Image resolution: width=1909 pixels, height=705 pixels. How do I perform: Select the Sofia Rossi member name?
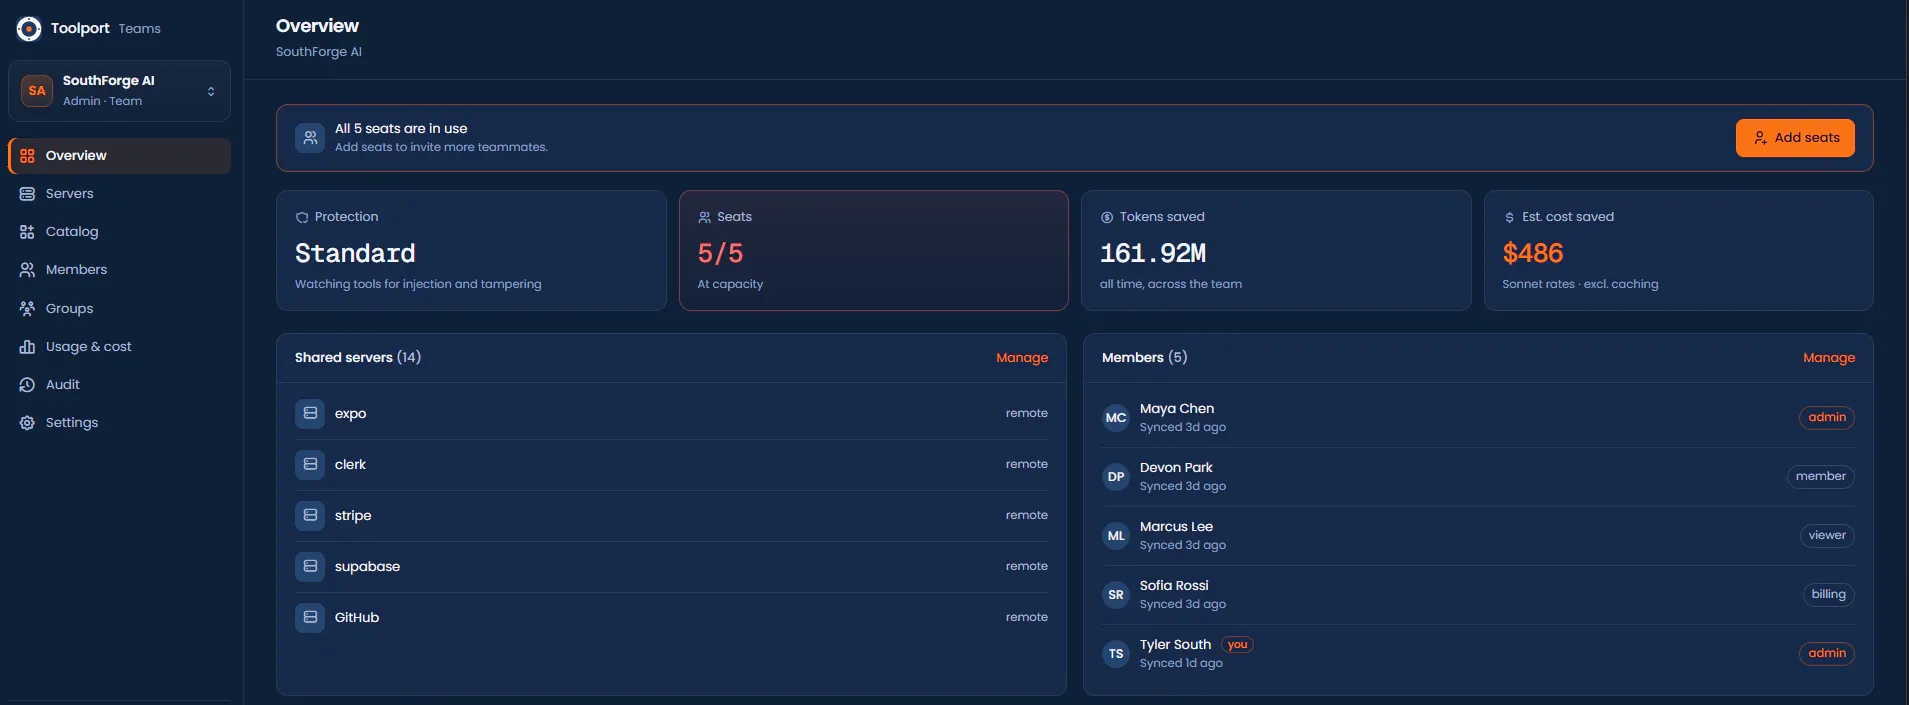1174,586
